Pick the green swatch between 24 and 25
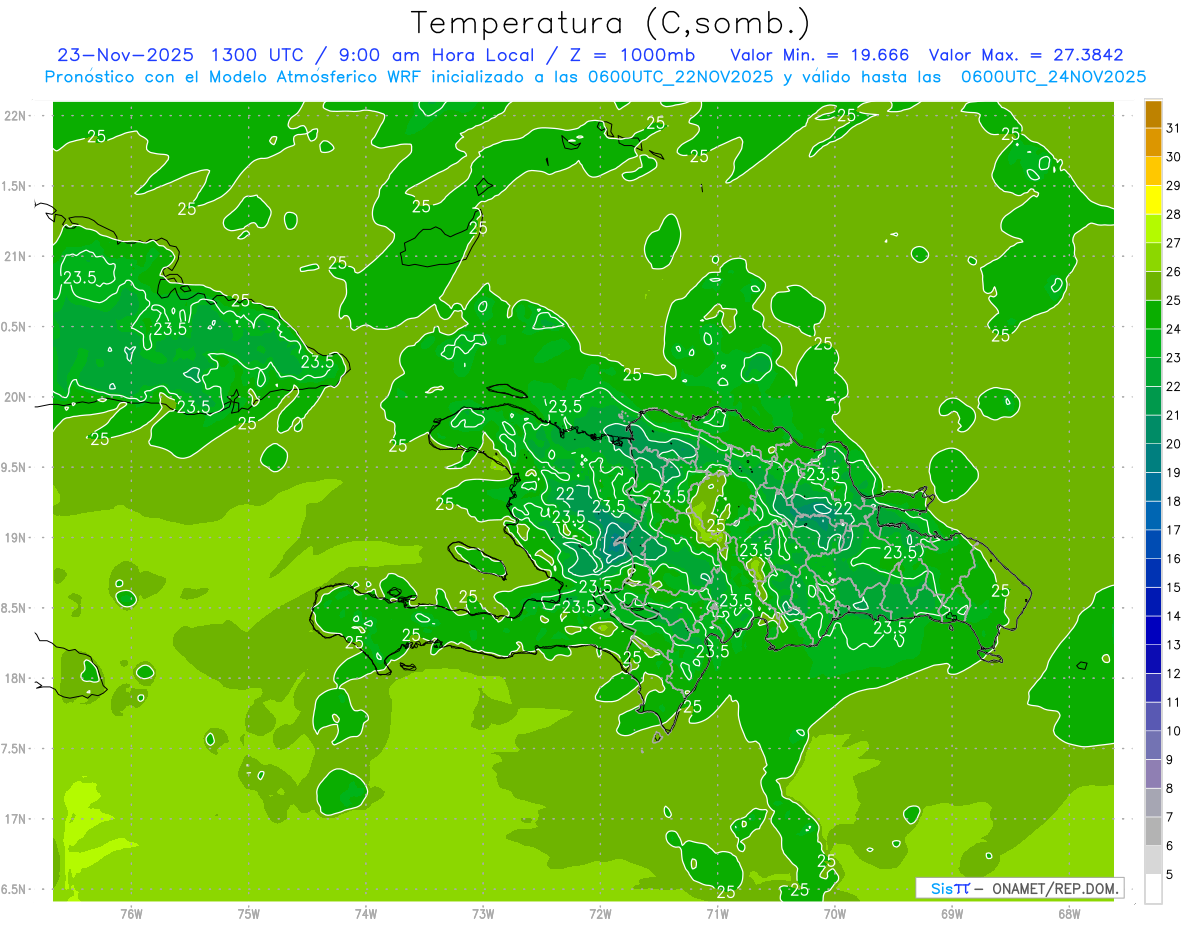Viewport: 1200px width, 927px height. (x=1153, y=315)
